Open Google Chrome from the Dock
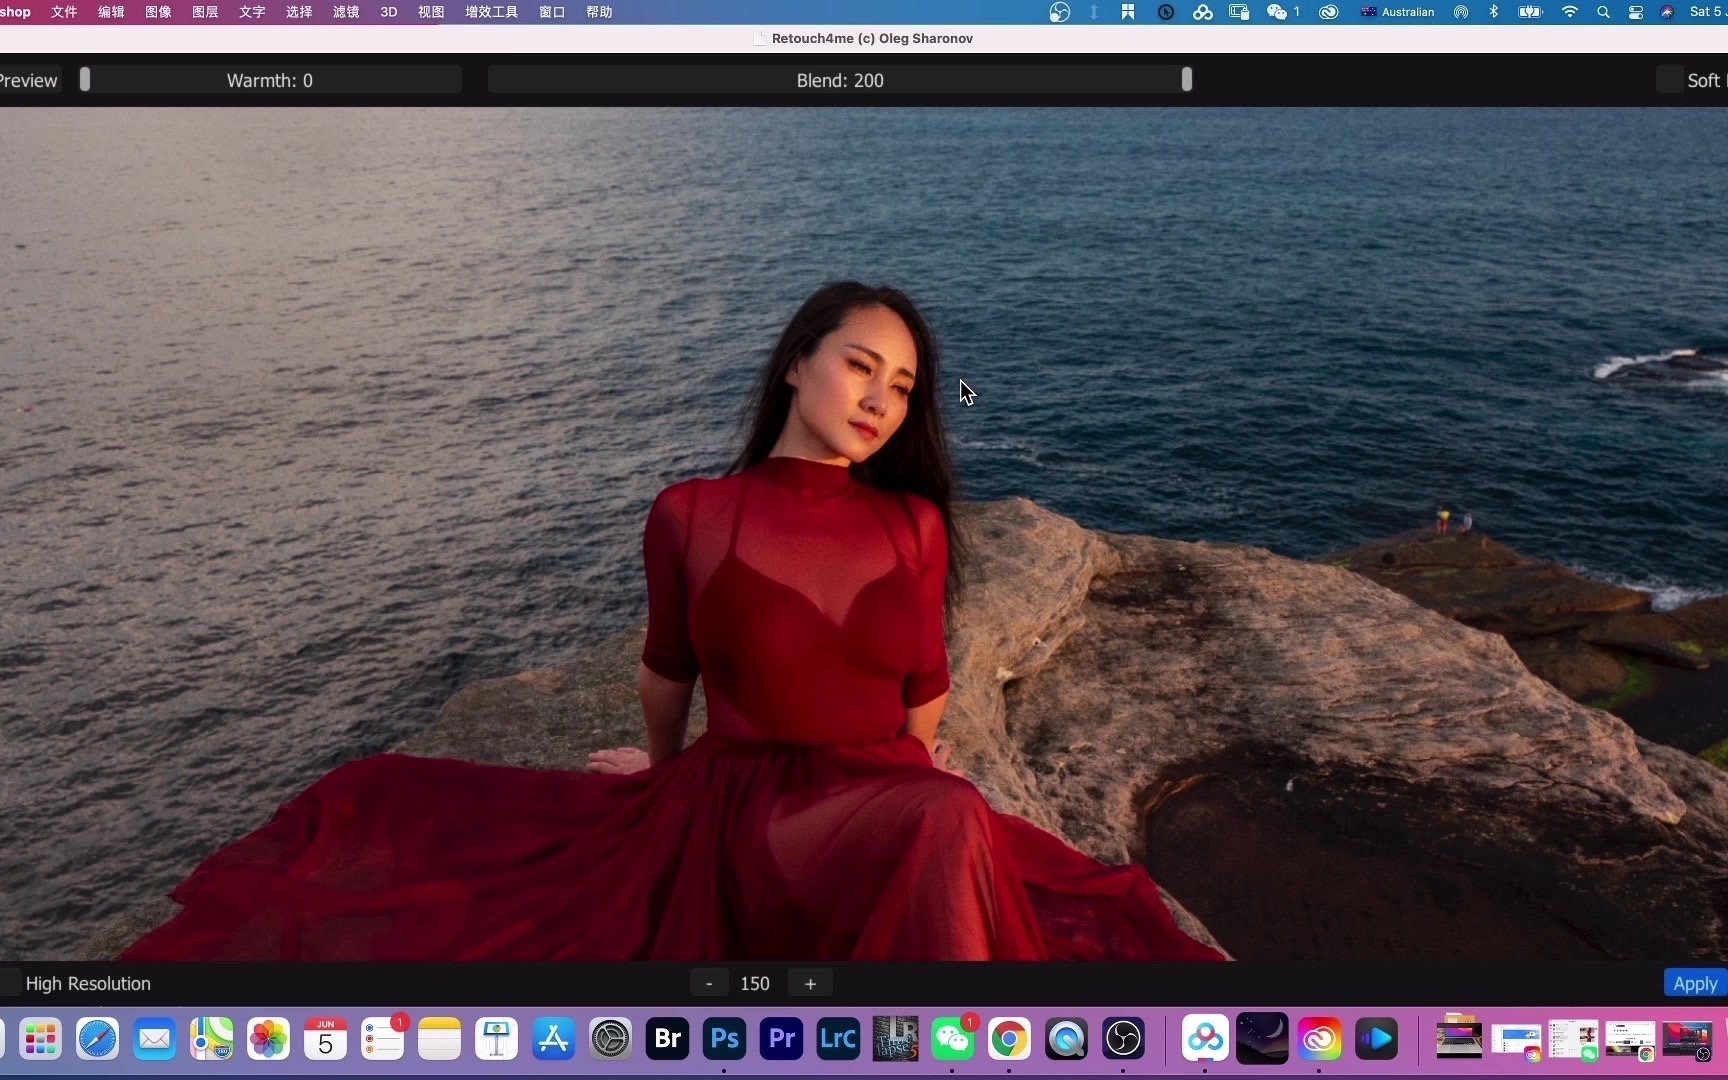The image size is (1728, 1080). 1009,1040
